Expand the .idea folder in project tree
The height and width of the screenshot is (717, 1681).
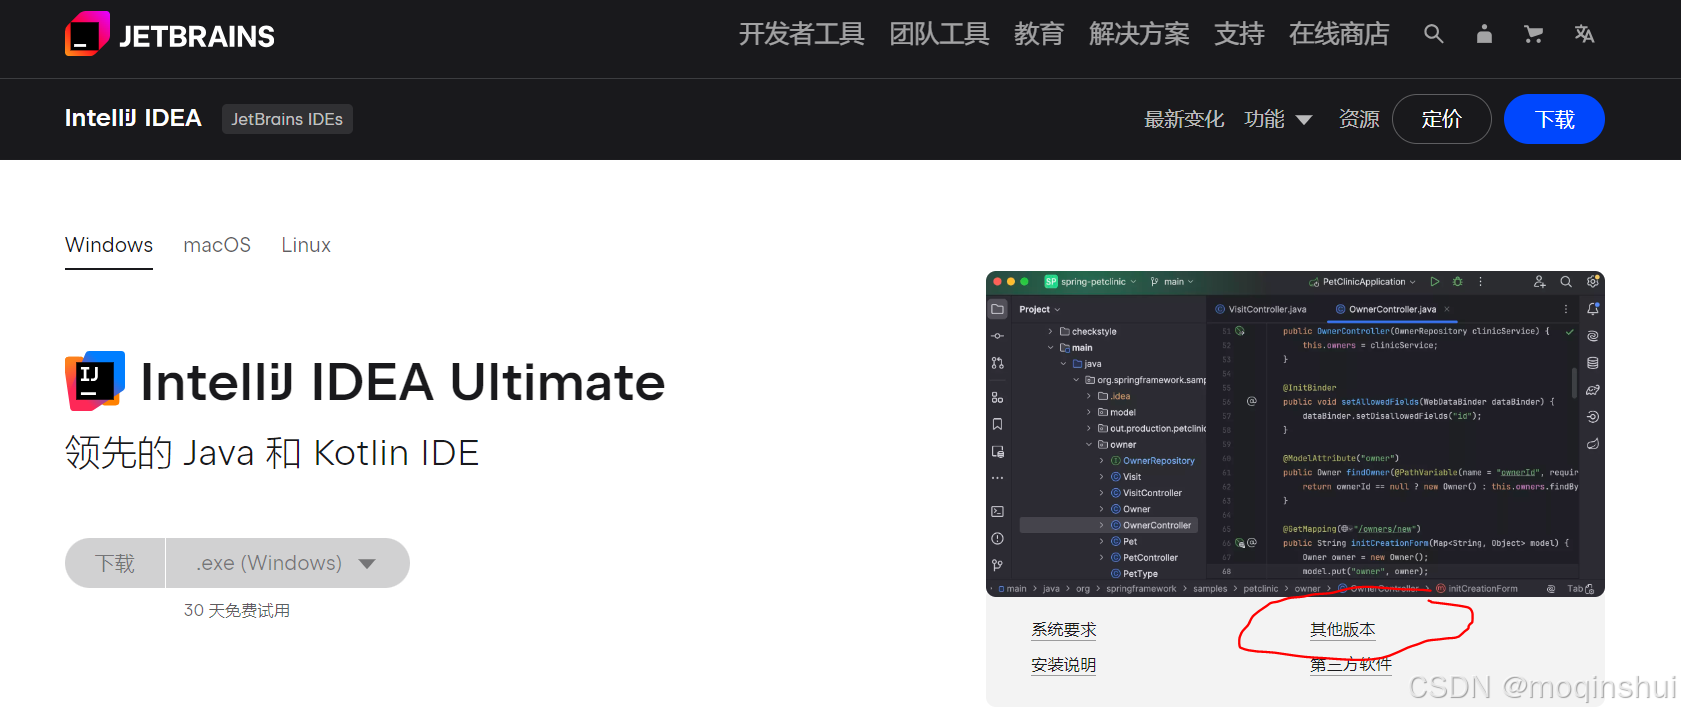pyautogui.click(x=1089, y=396)
